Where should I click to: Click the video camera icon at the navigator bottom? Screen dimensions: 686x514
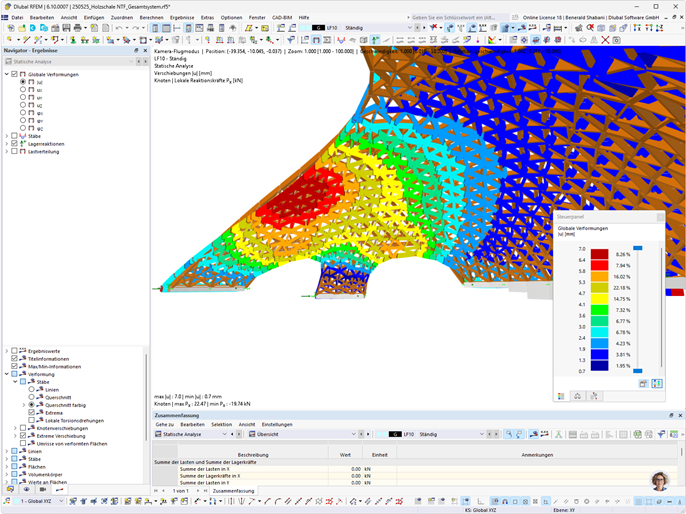[43, 489]
